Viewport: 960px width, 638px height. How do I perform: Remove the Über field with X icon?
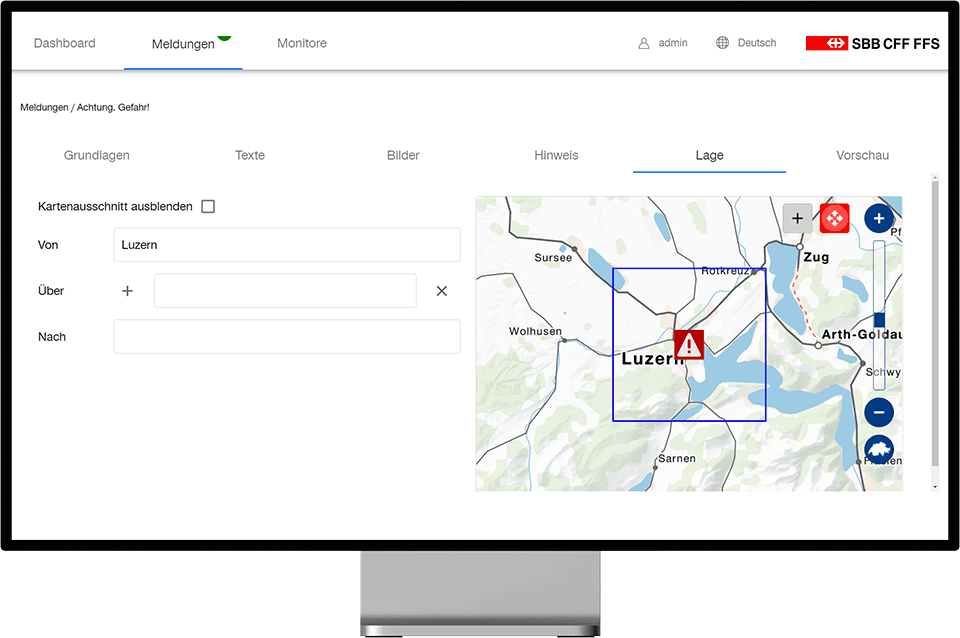coord(441,291)
